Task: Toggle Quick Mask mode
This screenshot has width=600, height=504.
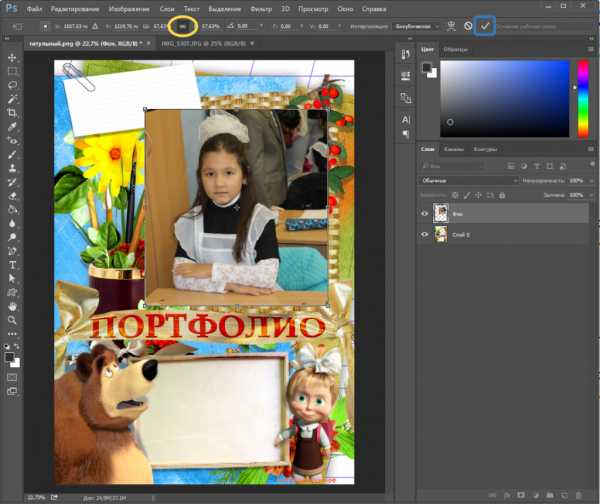Action: point(12,378)
